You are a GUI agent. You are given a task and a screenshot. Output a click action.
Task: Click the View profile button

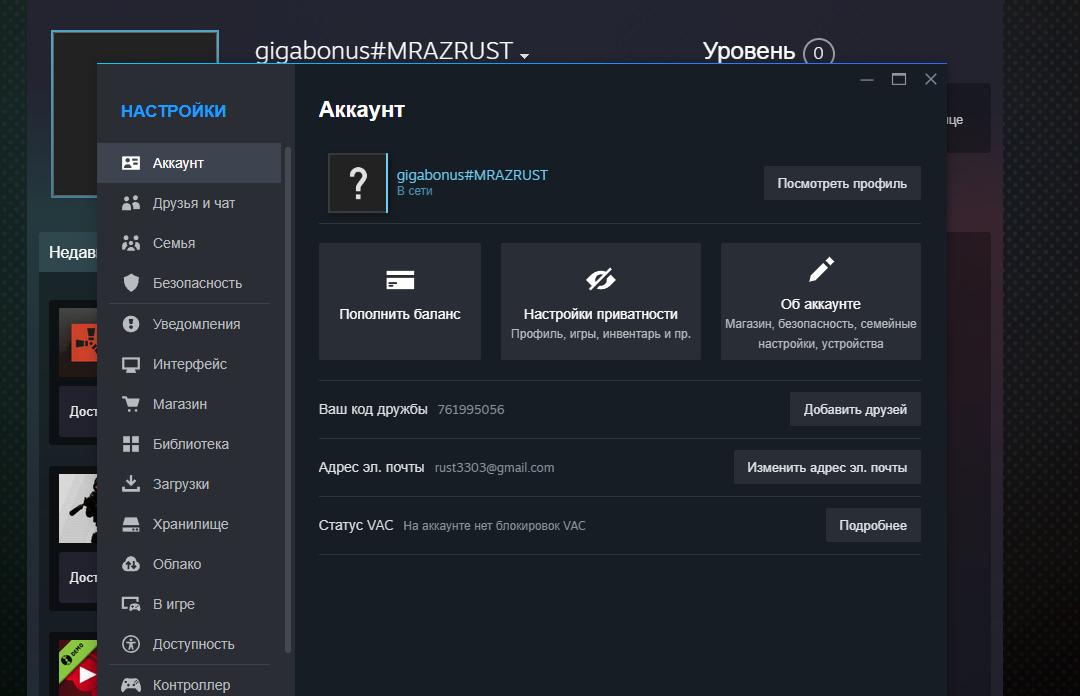(x=842, y=183)
